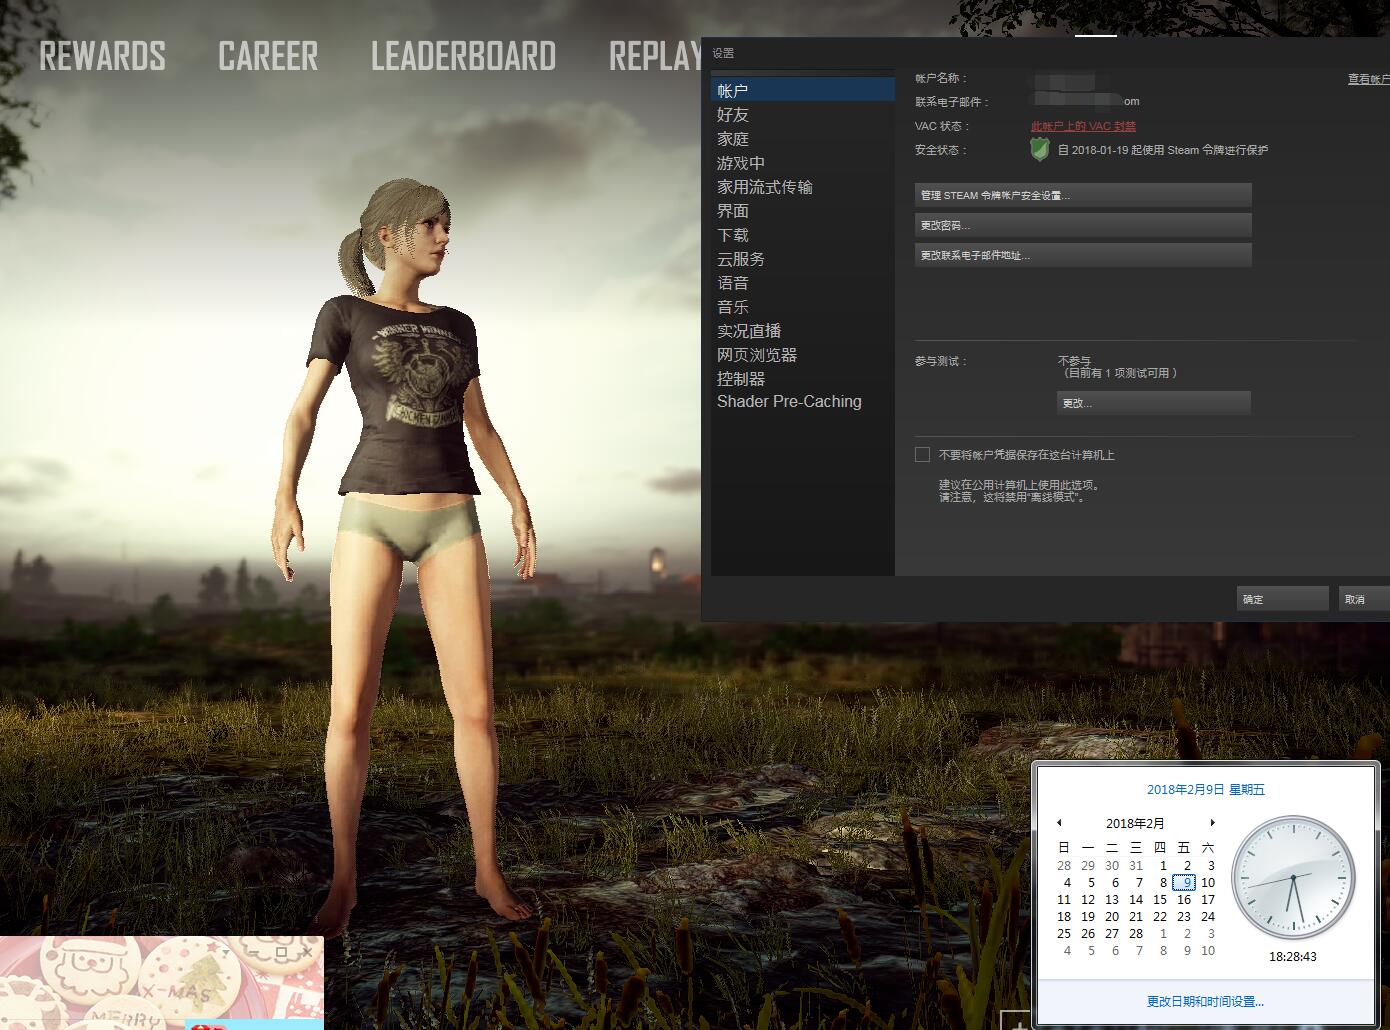Select the Shader Pre-Caching settings category
The width and height of the screenshot is (1390, 1030).
pos(803,402)
